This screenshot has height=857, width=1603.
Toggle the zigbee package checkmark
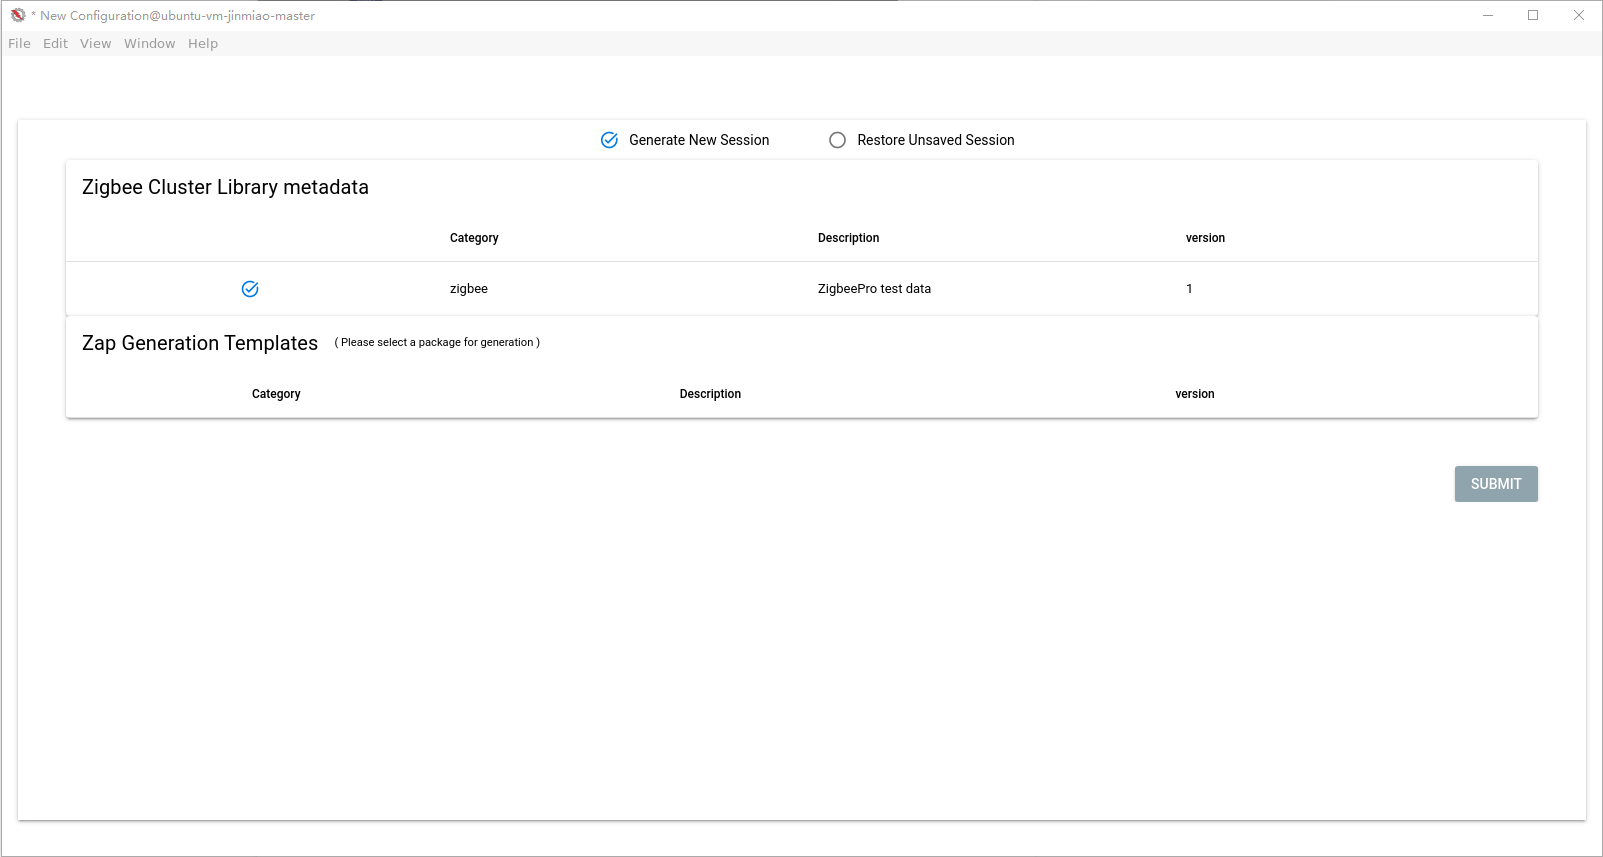(x=250, y=289)
